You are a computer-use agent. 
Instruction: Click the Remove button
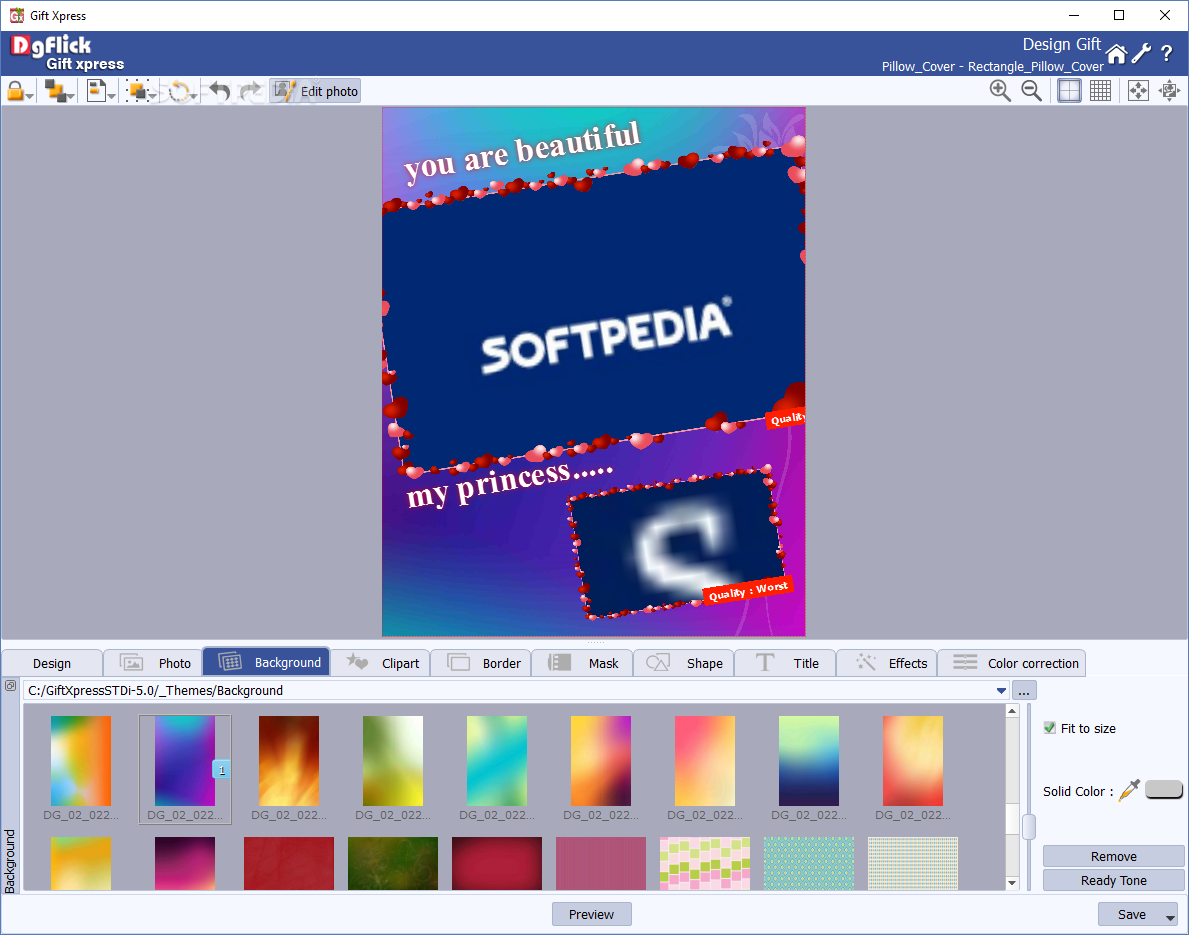(1113, 856)
